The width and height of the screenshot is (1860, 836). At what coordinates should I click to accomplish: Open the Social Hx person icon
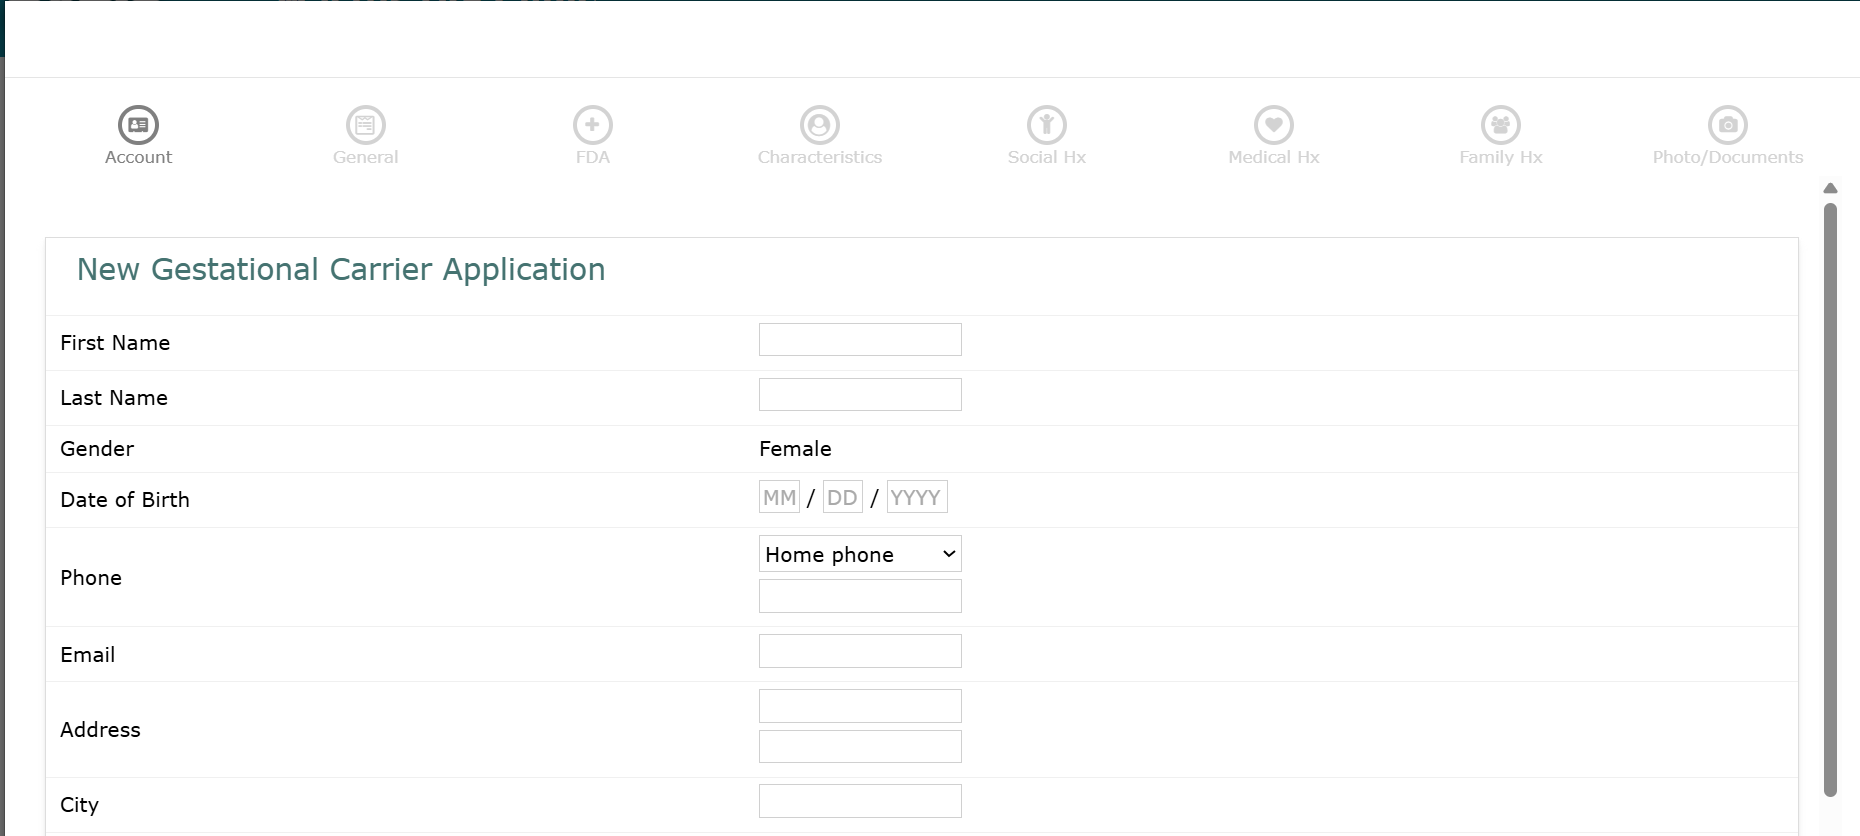[1046, 125]
